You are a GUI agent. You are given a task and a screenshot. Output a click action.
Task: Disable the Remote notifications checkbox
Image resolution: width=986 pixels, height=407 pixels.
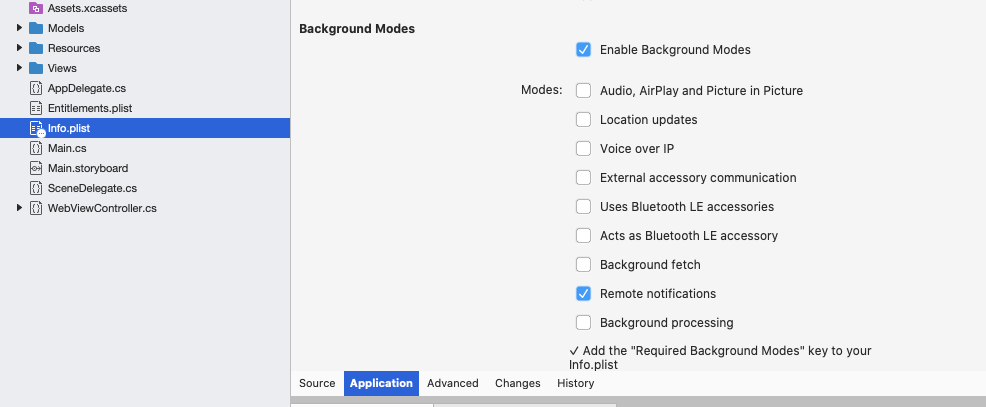[583, 294]
